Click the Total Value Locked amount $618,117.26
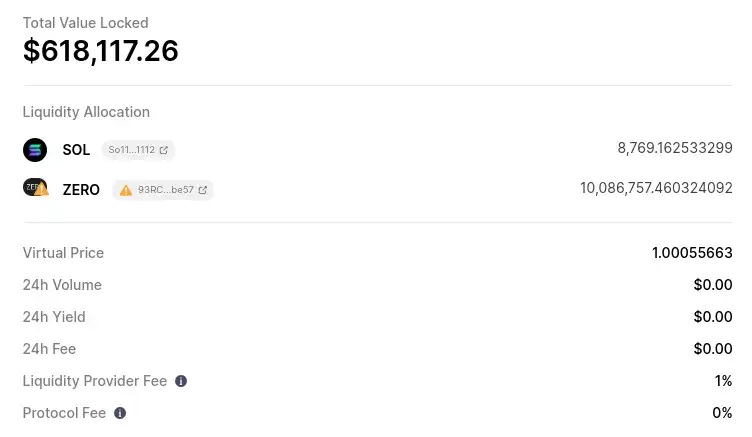This screenshot has width=752, height=437. [x=101, y=51]
